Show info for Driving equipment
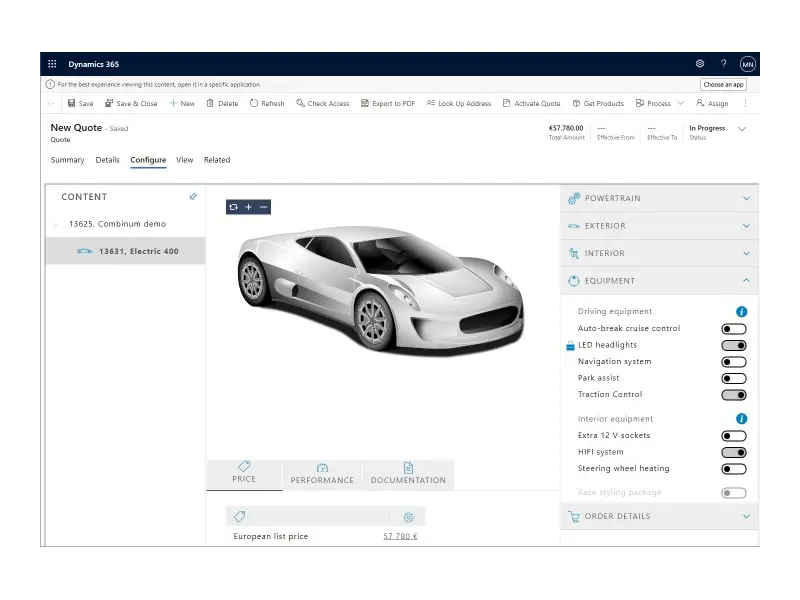The height and width of the screenshot is (600, 800). 741,312
